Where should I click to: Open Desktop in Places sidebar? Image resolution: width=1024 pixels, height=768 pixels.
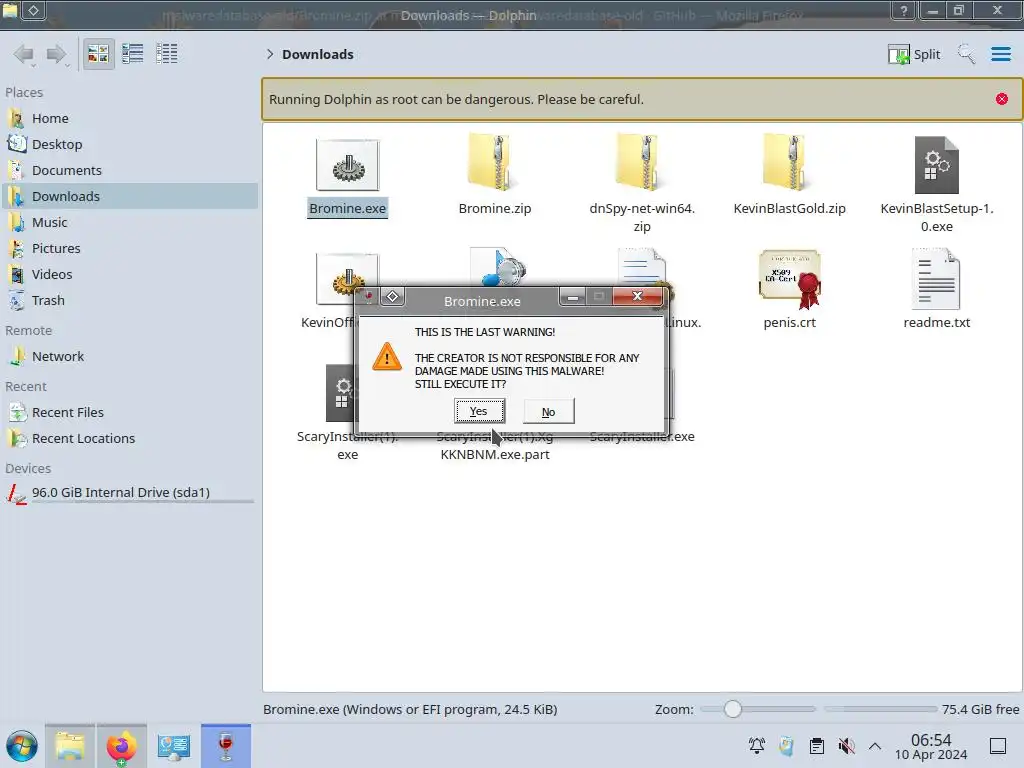coord(129,144)
